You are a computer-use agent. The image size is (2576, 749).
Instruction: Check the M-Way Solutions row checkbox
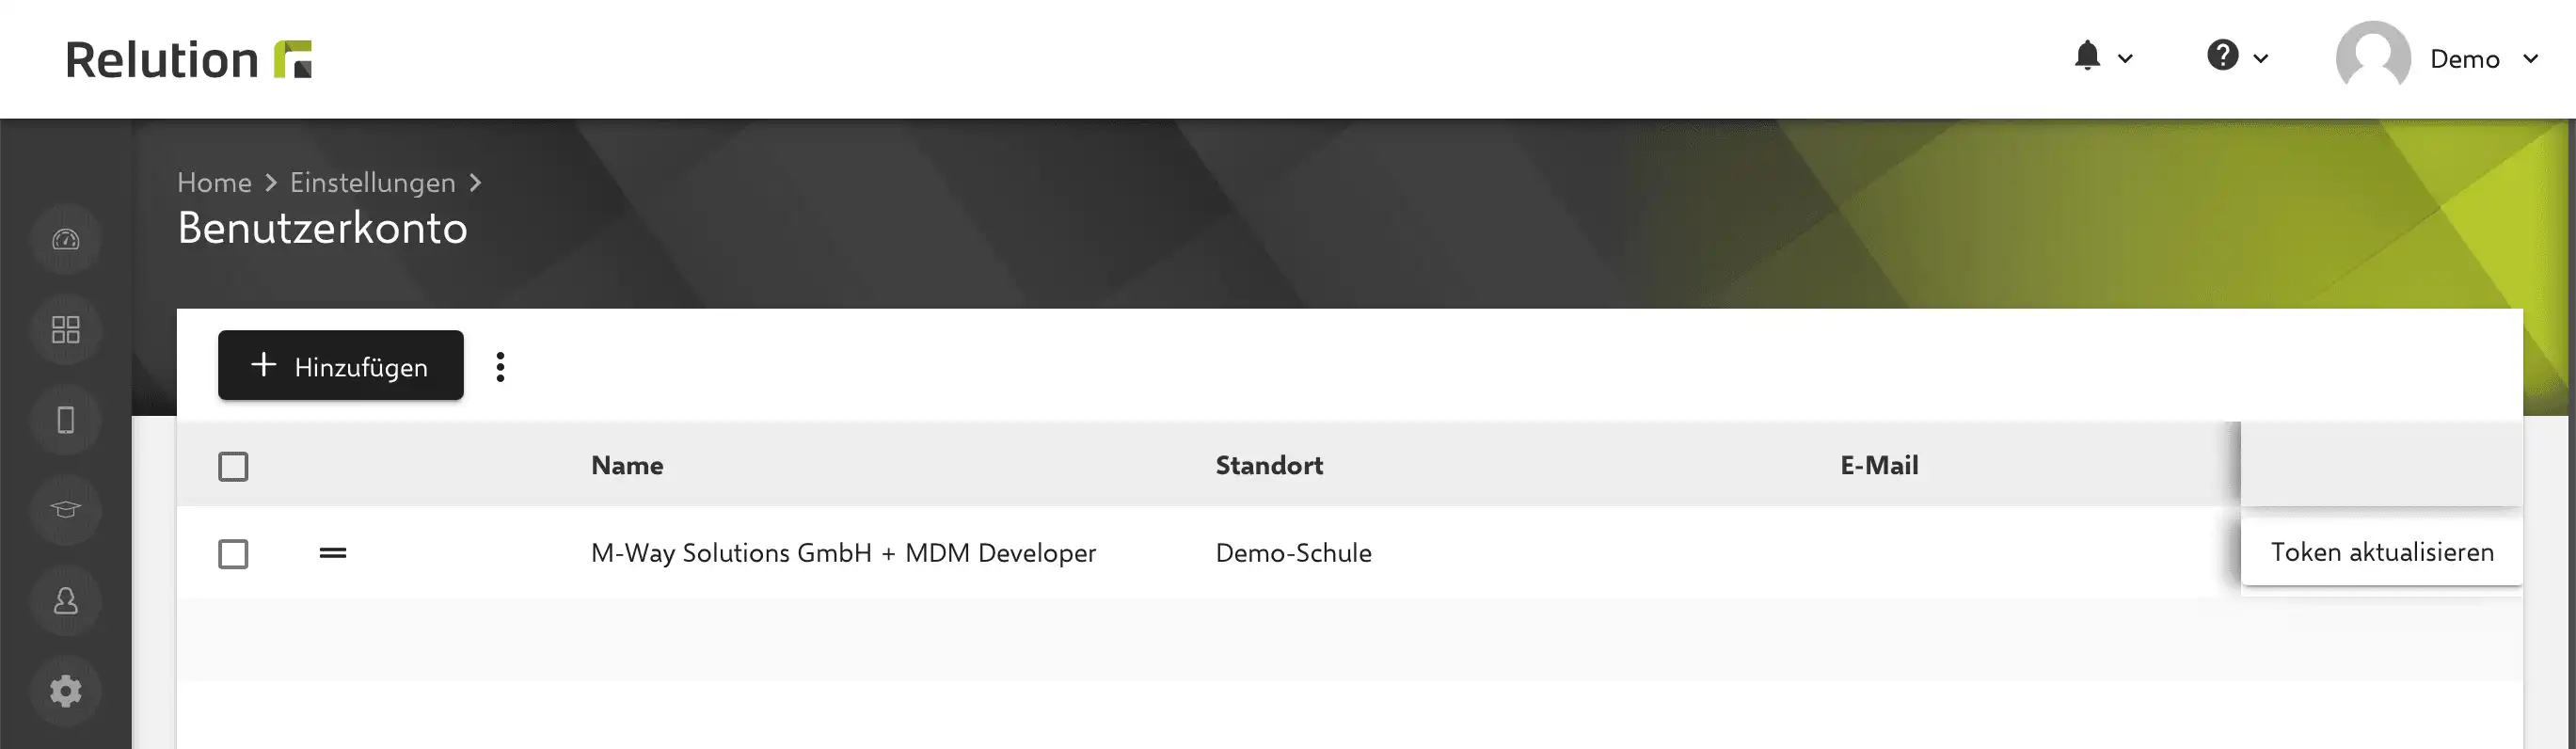[233, 554]
